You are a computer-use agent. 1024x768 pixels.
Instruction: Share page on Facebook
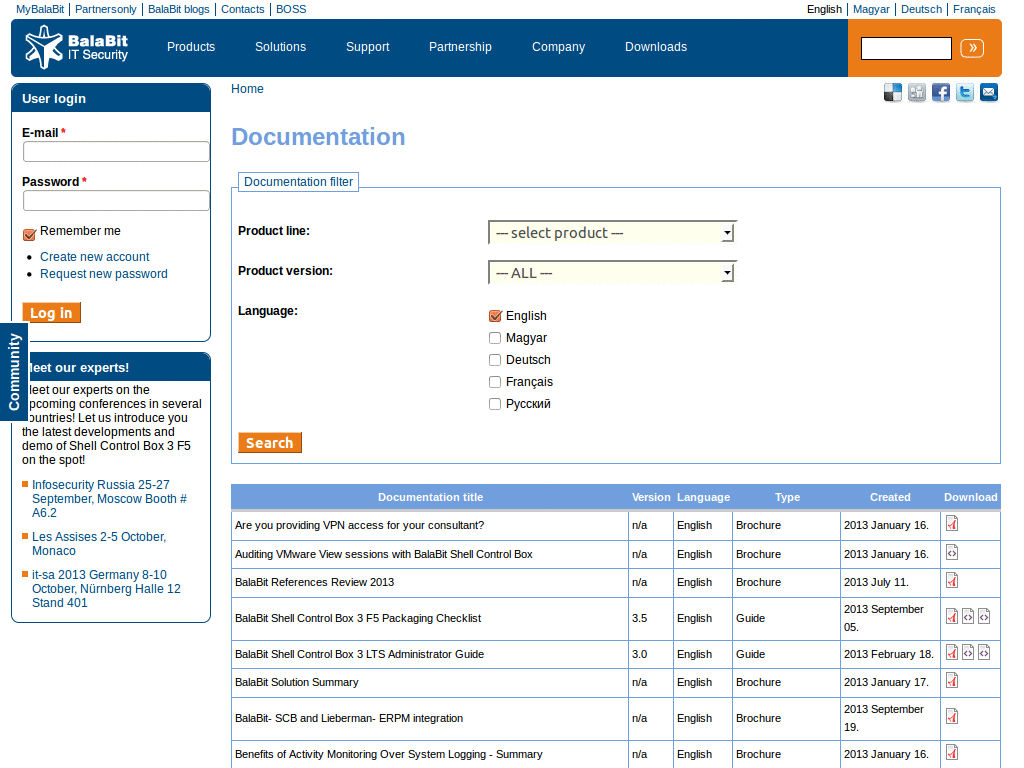(941, 93)
